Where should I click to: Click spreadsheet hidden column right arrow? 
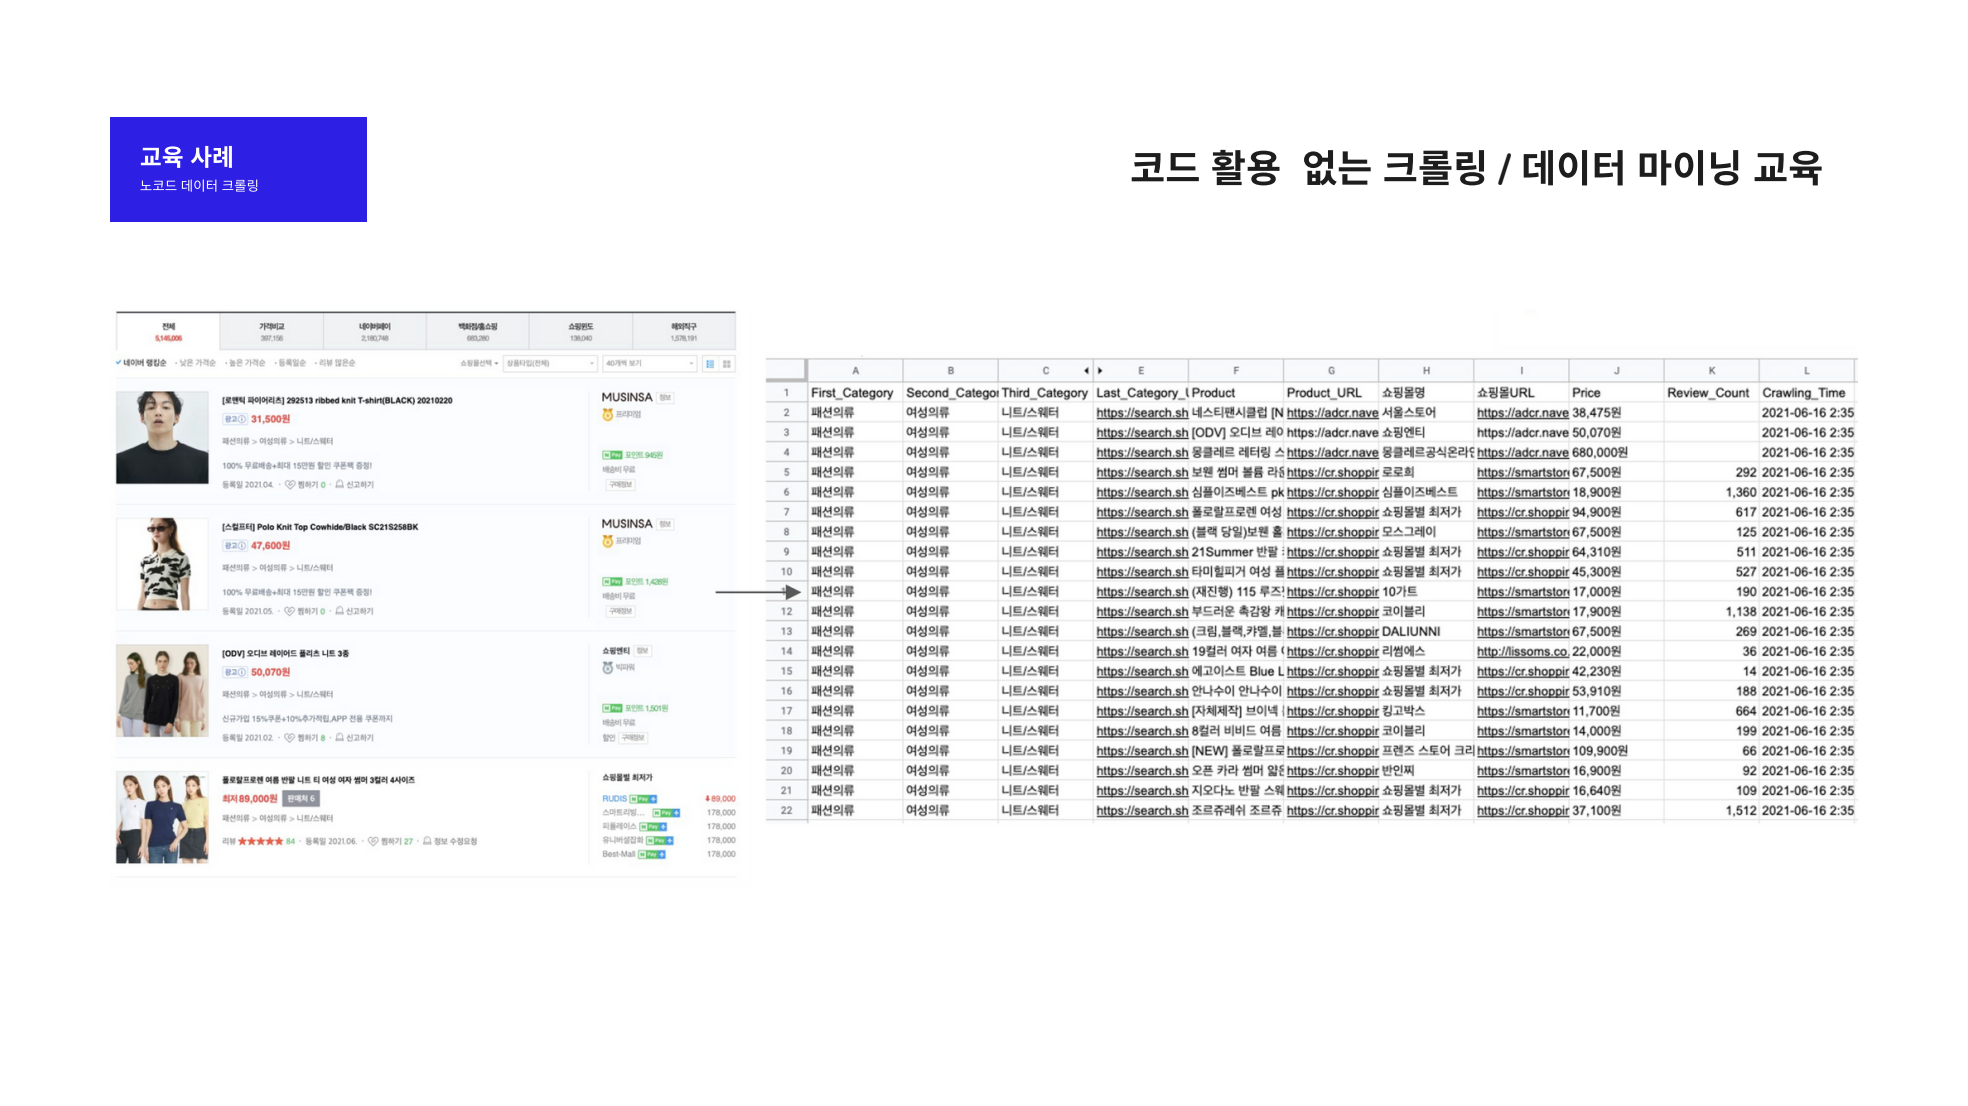(1100, 370)
